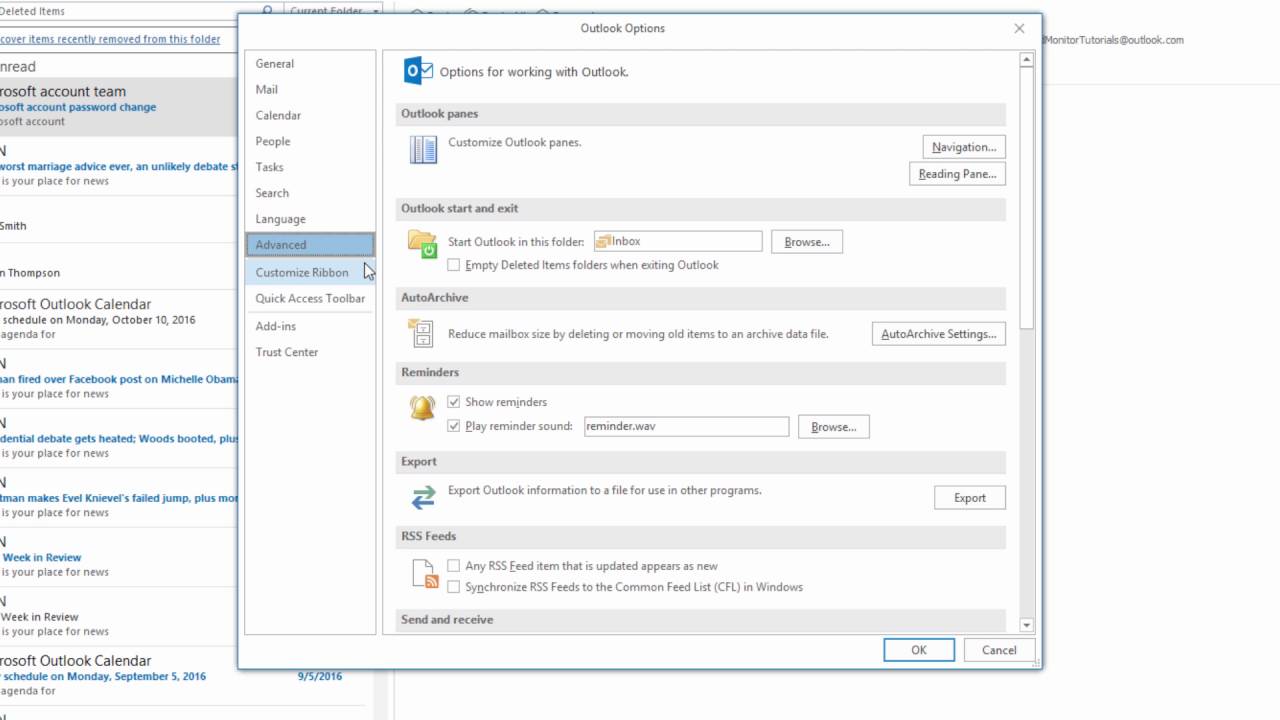Open the General options category
The height and width of the screenshot is (720, 1280).
click(x=310, y=63)
